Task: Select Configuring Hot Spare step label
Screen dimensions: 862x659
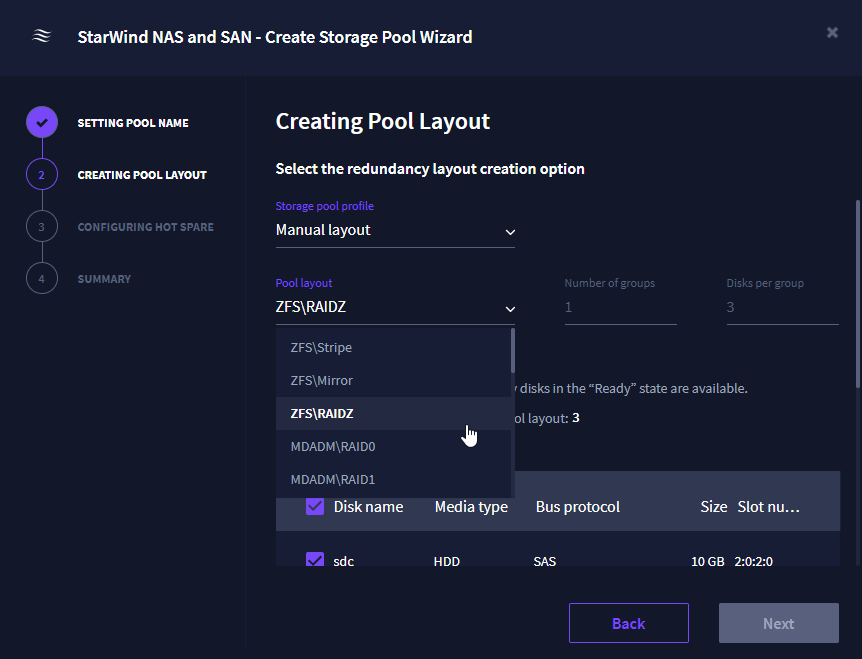Action: (146, 227)
